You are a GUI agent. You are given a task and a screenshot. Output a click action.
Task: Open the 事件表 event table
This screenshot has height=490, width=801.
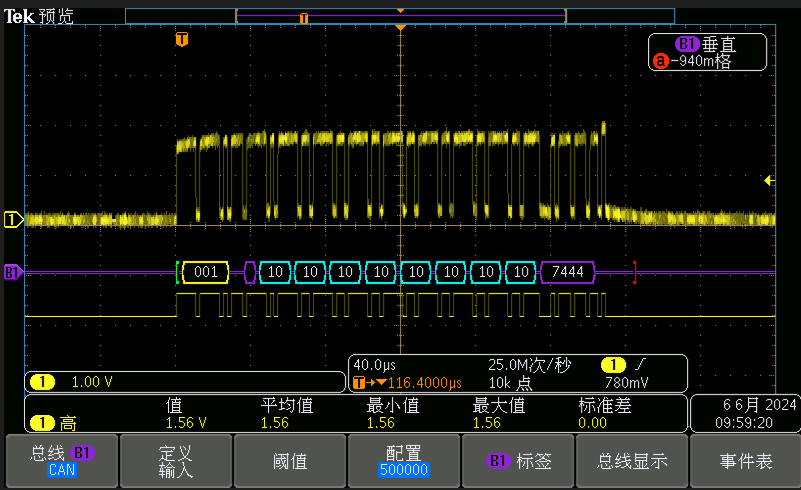coord(745,461)
